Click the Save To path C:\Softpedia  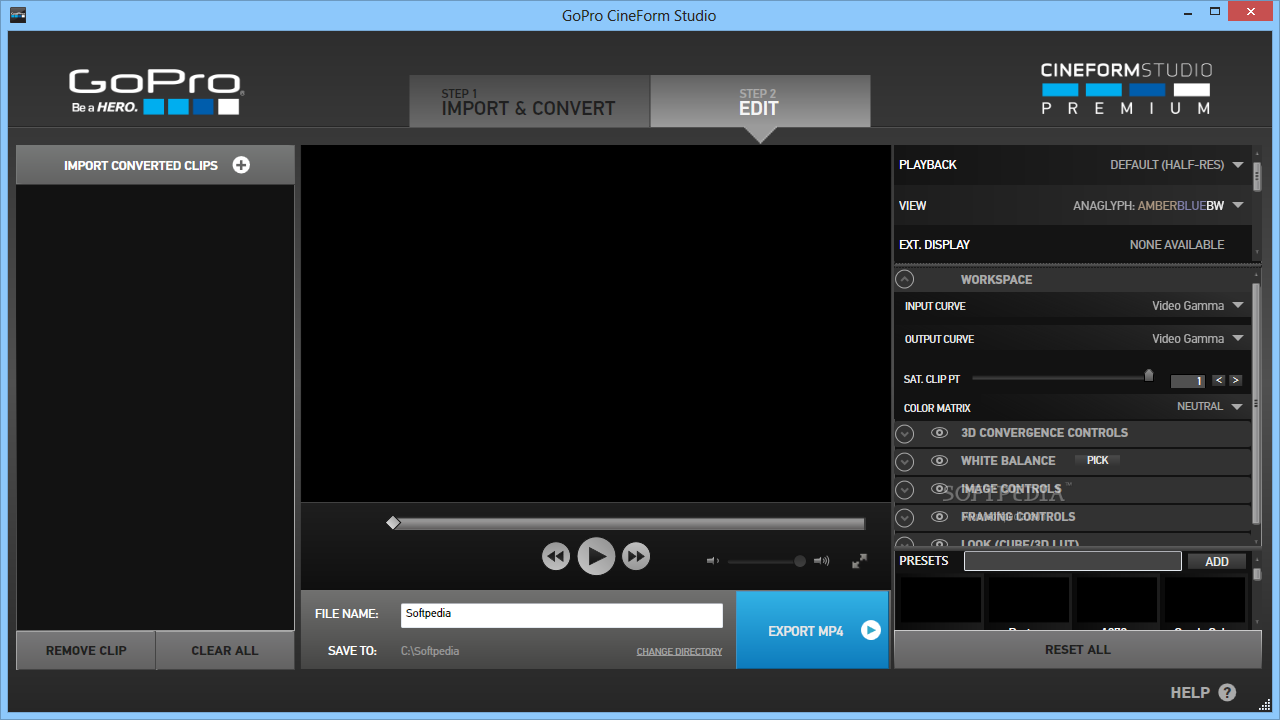point(430,651)
